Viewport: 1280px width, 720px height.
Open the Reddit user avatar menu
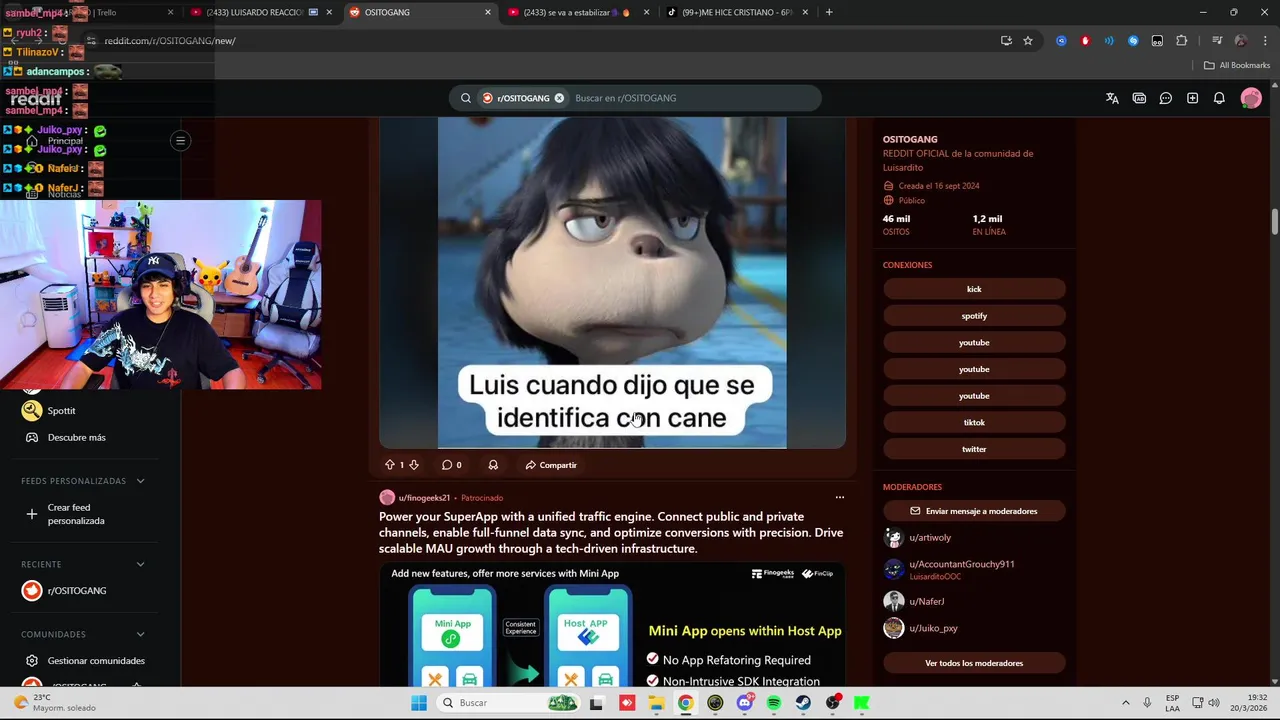click(x=1251, y=98)
